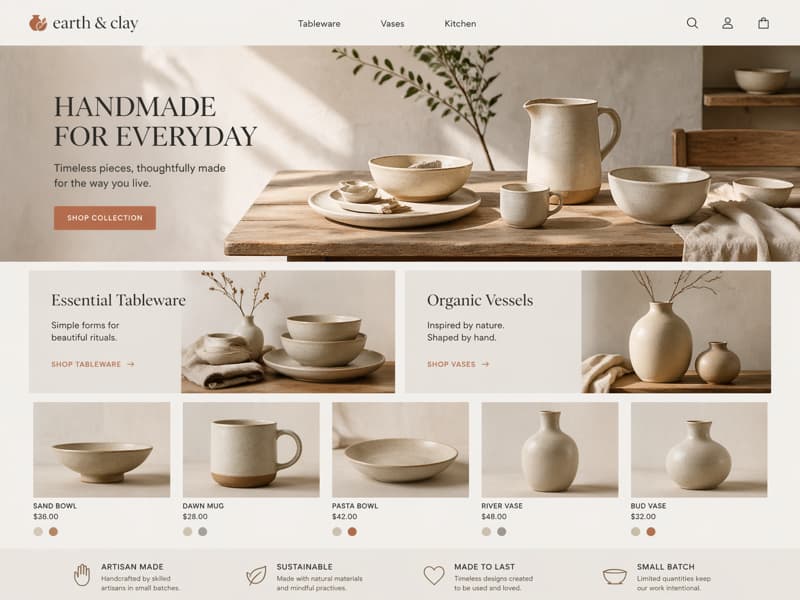Open the user account icon
This screenshot has height=600, width=800.
click(728, 23)
